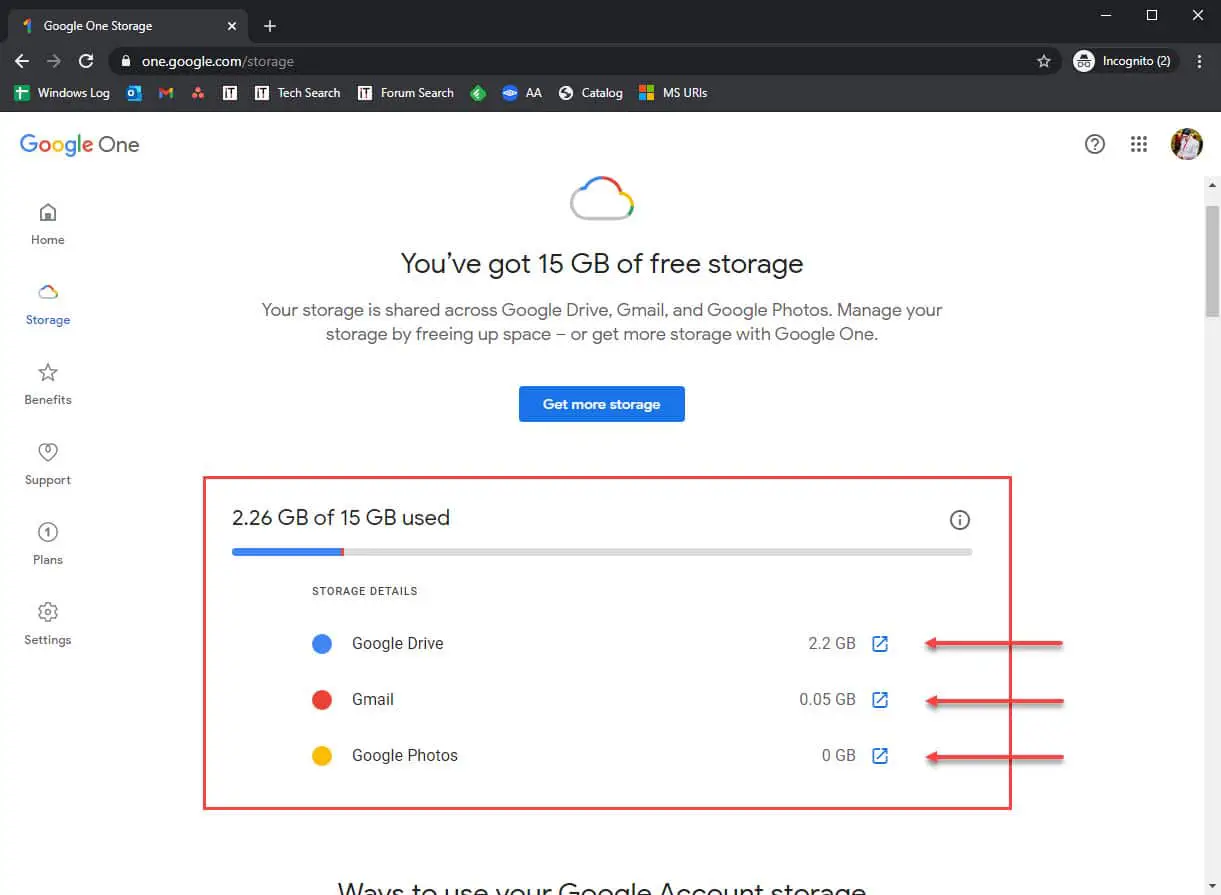Open Google Photos storage external link icon

880,755
